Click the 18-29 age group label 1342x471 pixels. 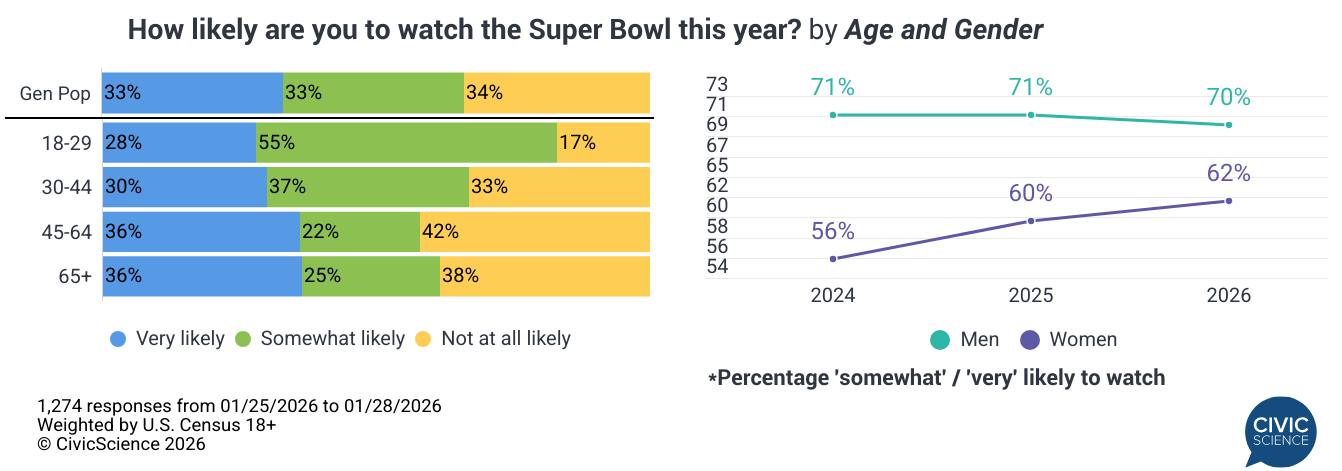pos(68,143)
